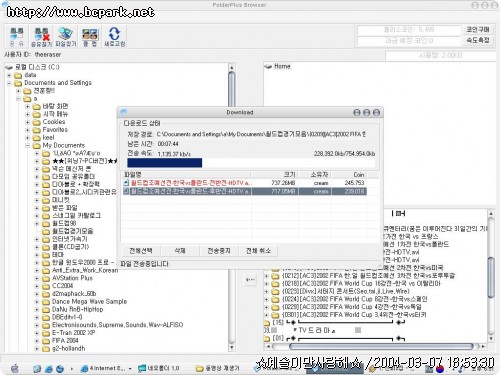Open the Internet Explorer quick launch icon
500x375 pixels.
49,369
